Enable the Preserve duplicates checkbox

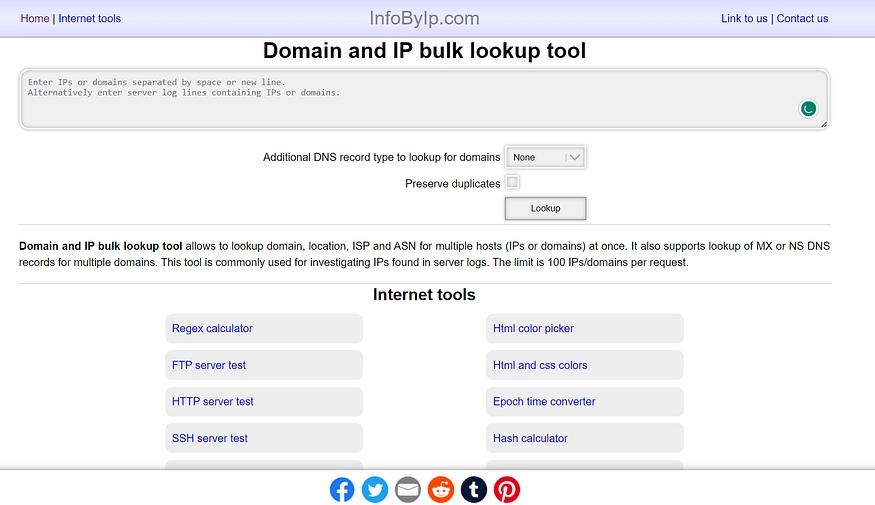coord(512,182)
